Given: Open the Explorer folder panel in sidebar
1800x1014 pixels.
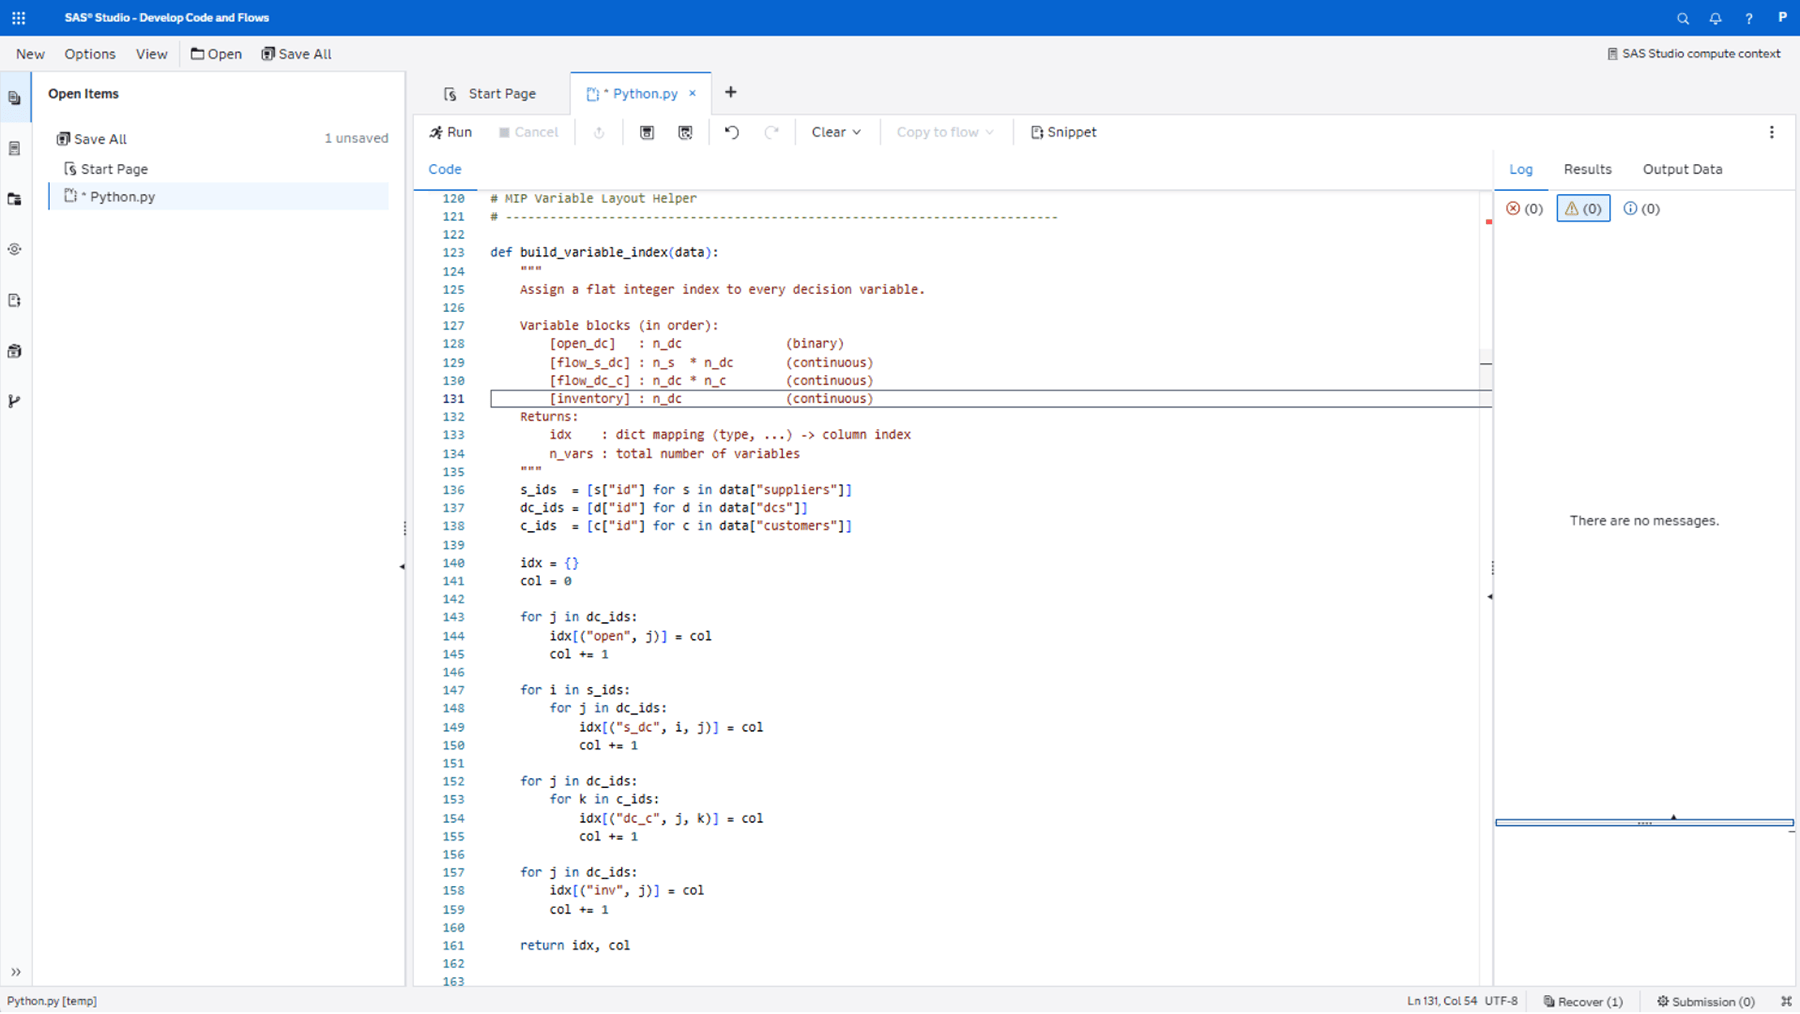Looking at the screenshot, I should click(x=14, y=199).
